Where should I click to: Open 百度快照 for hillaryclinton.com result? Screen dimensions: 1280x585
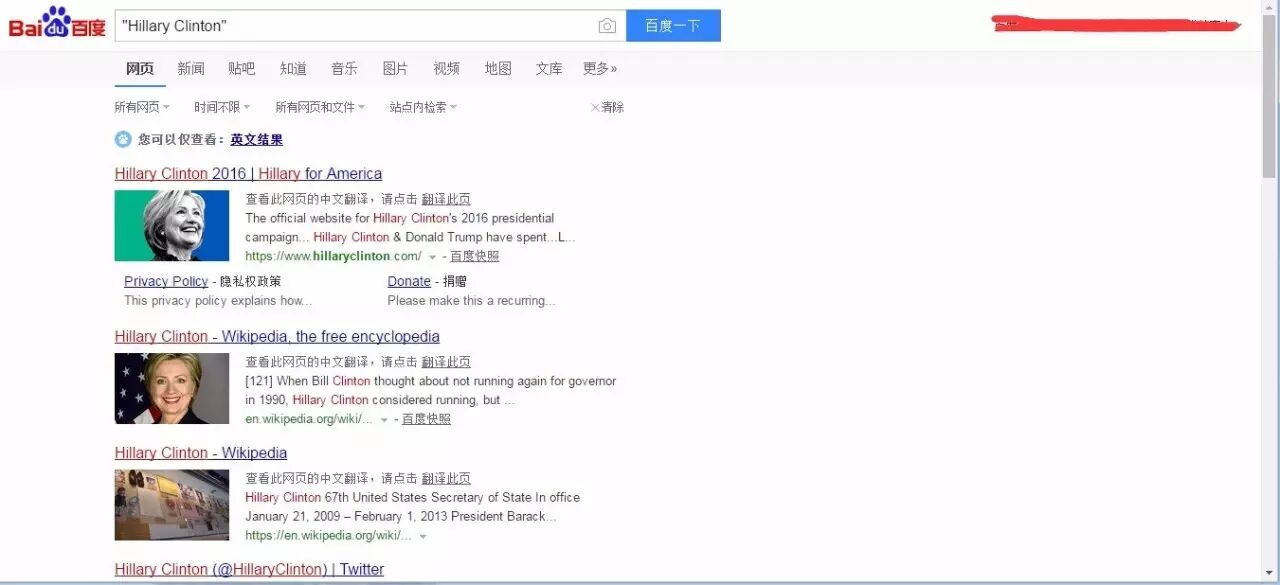click(474, 256)
